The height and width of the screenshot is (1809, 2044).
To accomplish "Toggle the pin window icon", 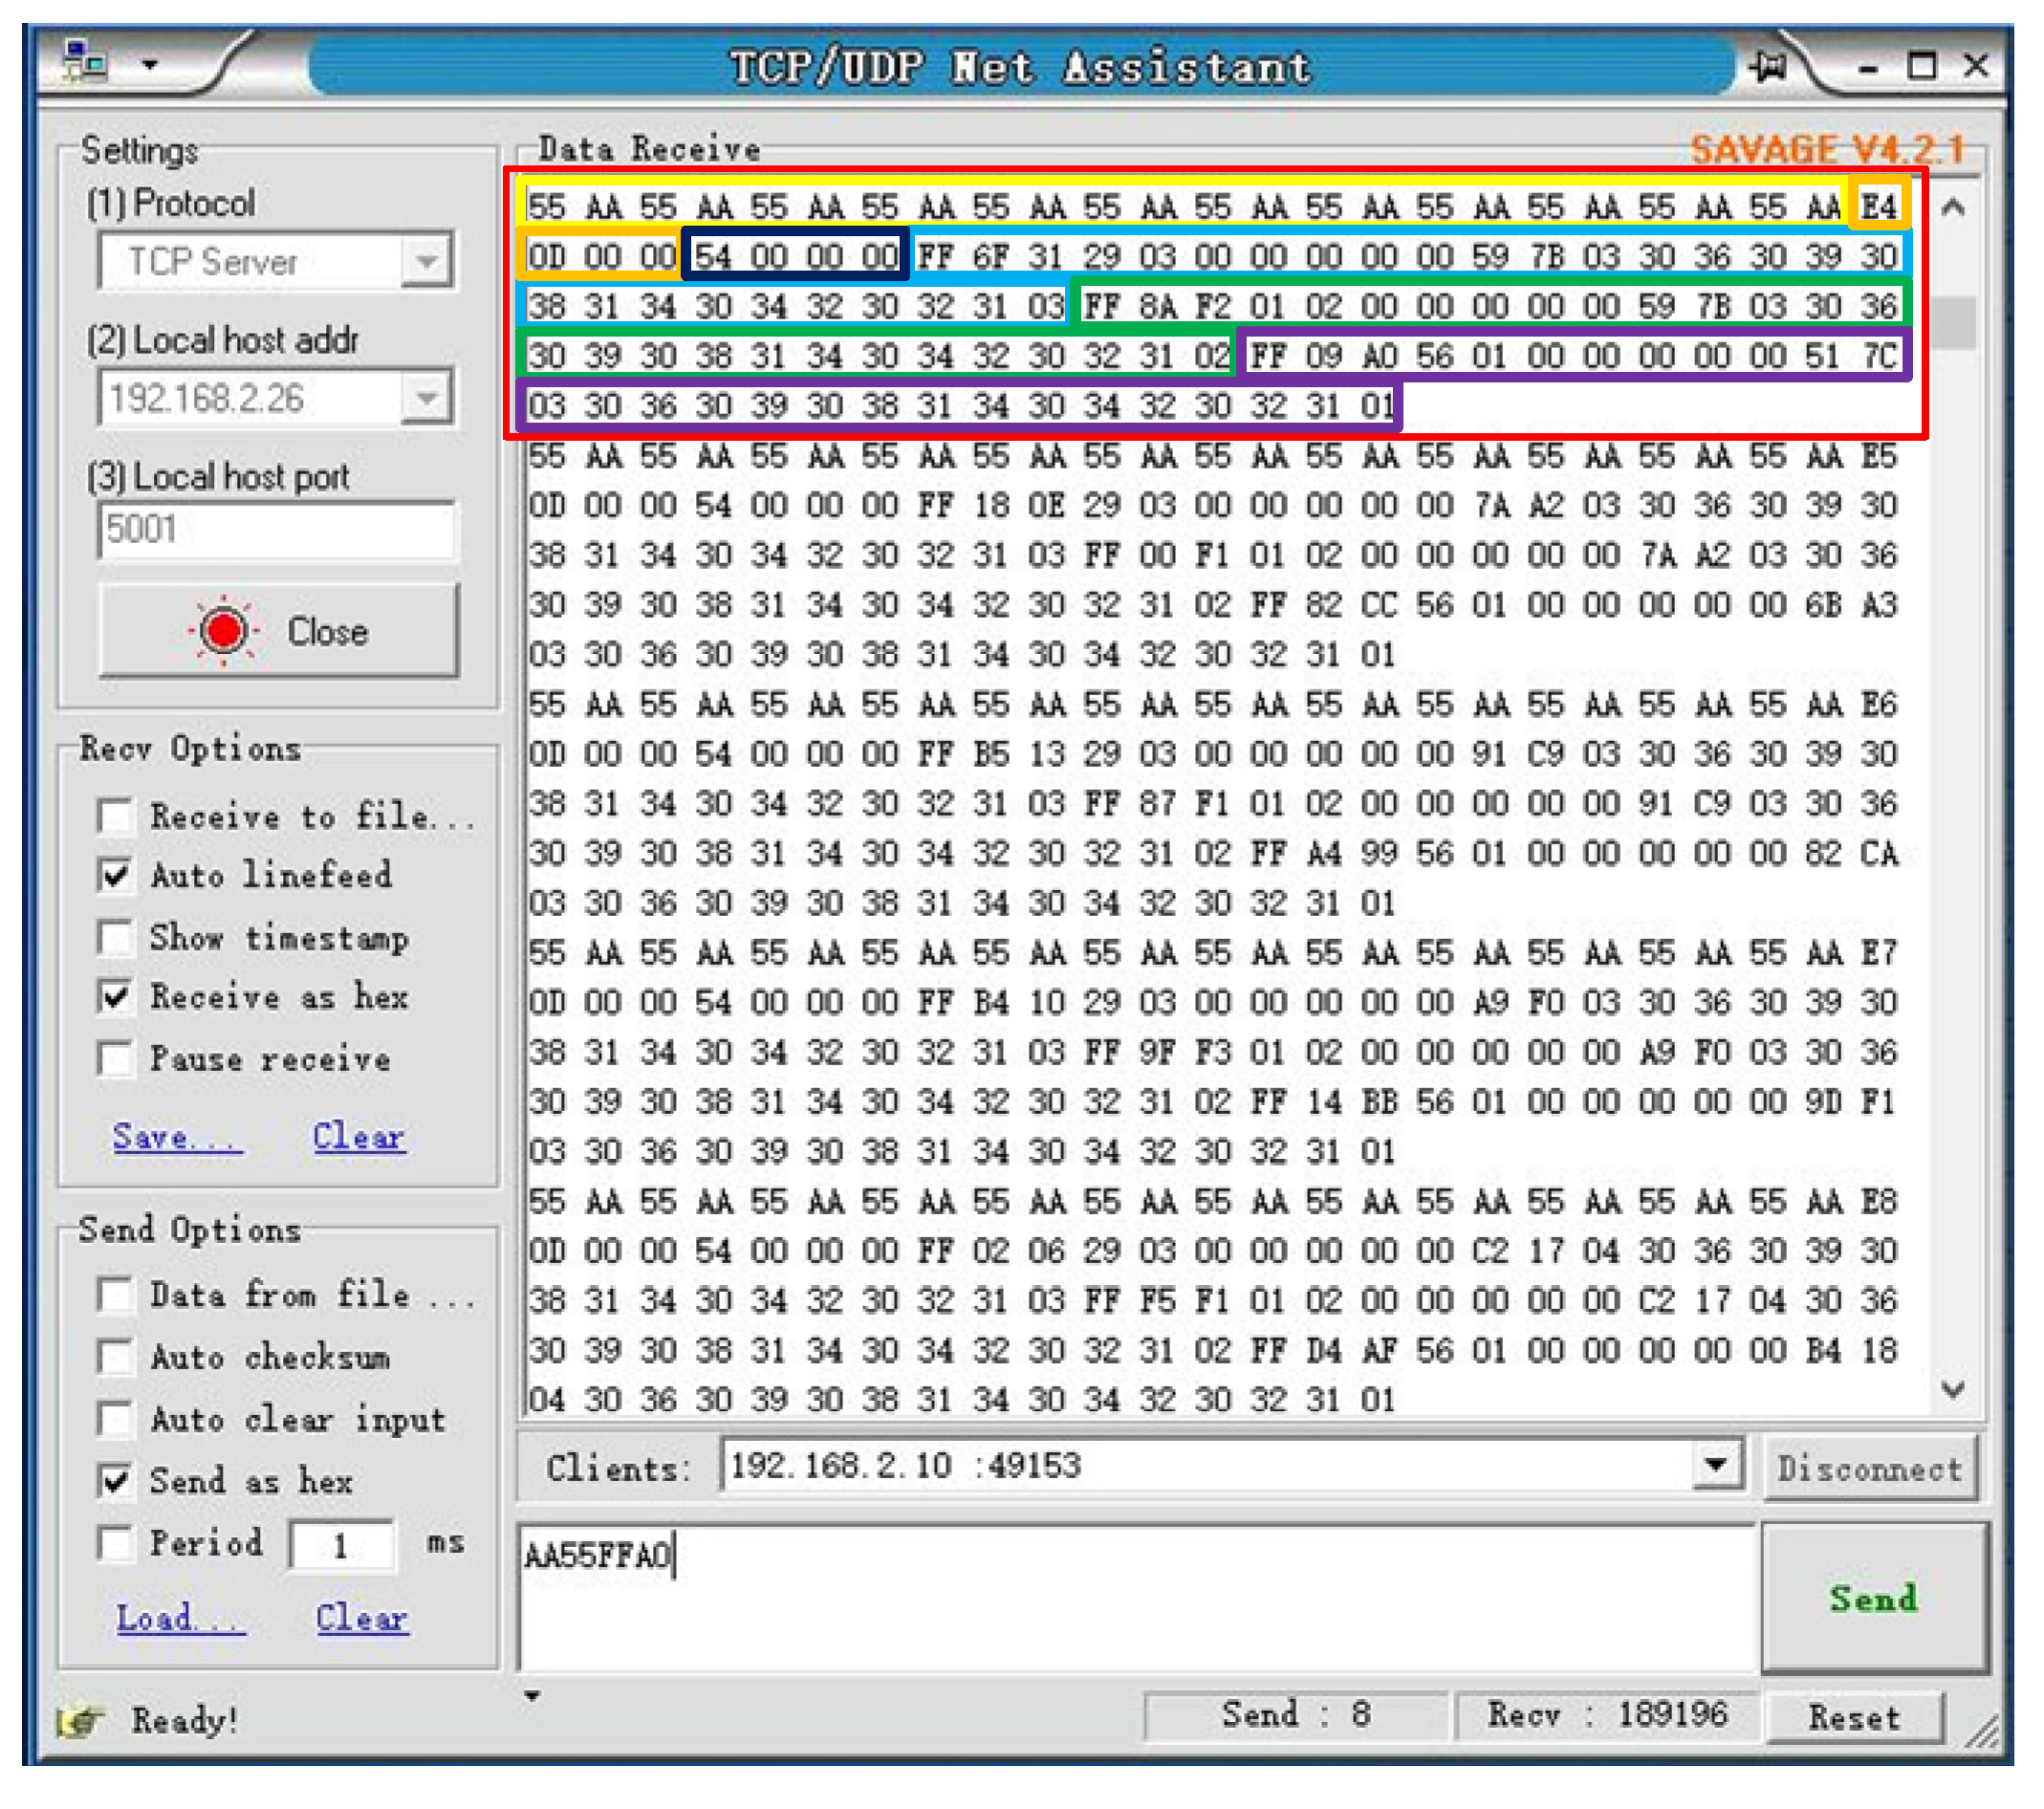I will point(1768,67).
